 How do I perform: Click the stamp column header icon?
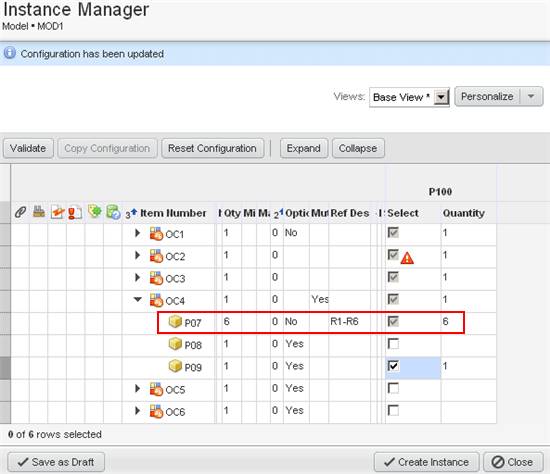click(39, 212)
